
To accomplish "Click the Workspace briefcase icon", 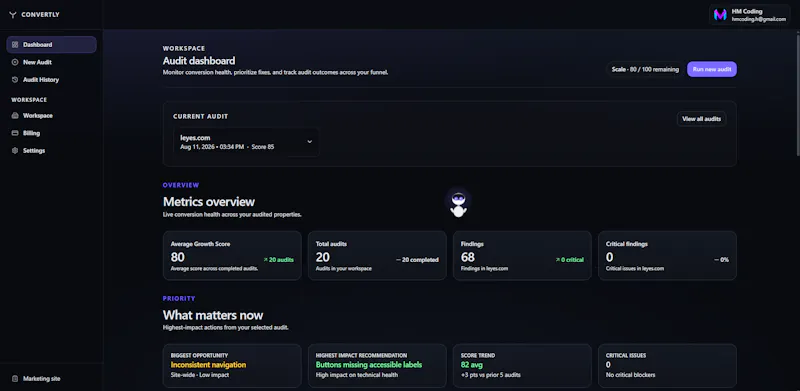I will coord(15,115).
